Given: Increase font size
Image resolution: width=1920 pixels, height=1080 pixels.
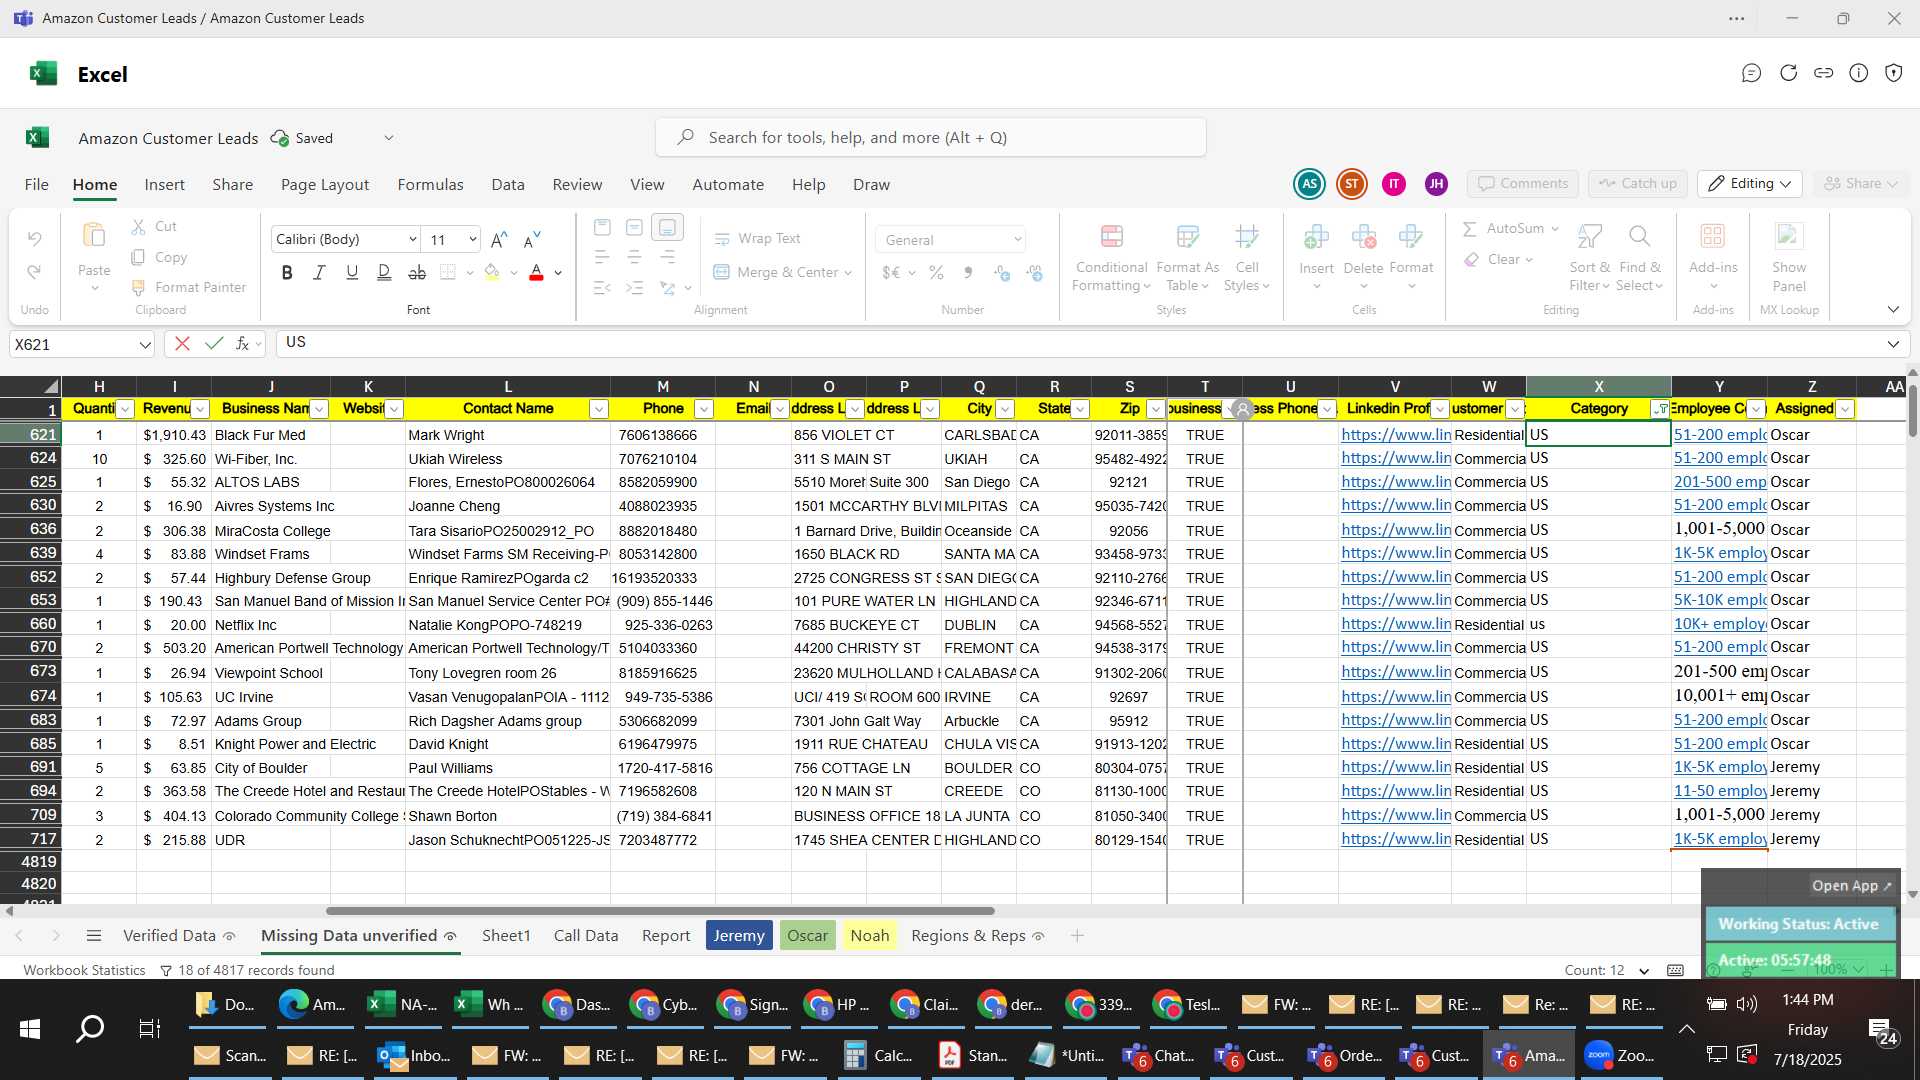Looking at the screenshot, I should click(498, 240).
